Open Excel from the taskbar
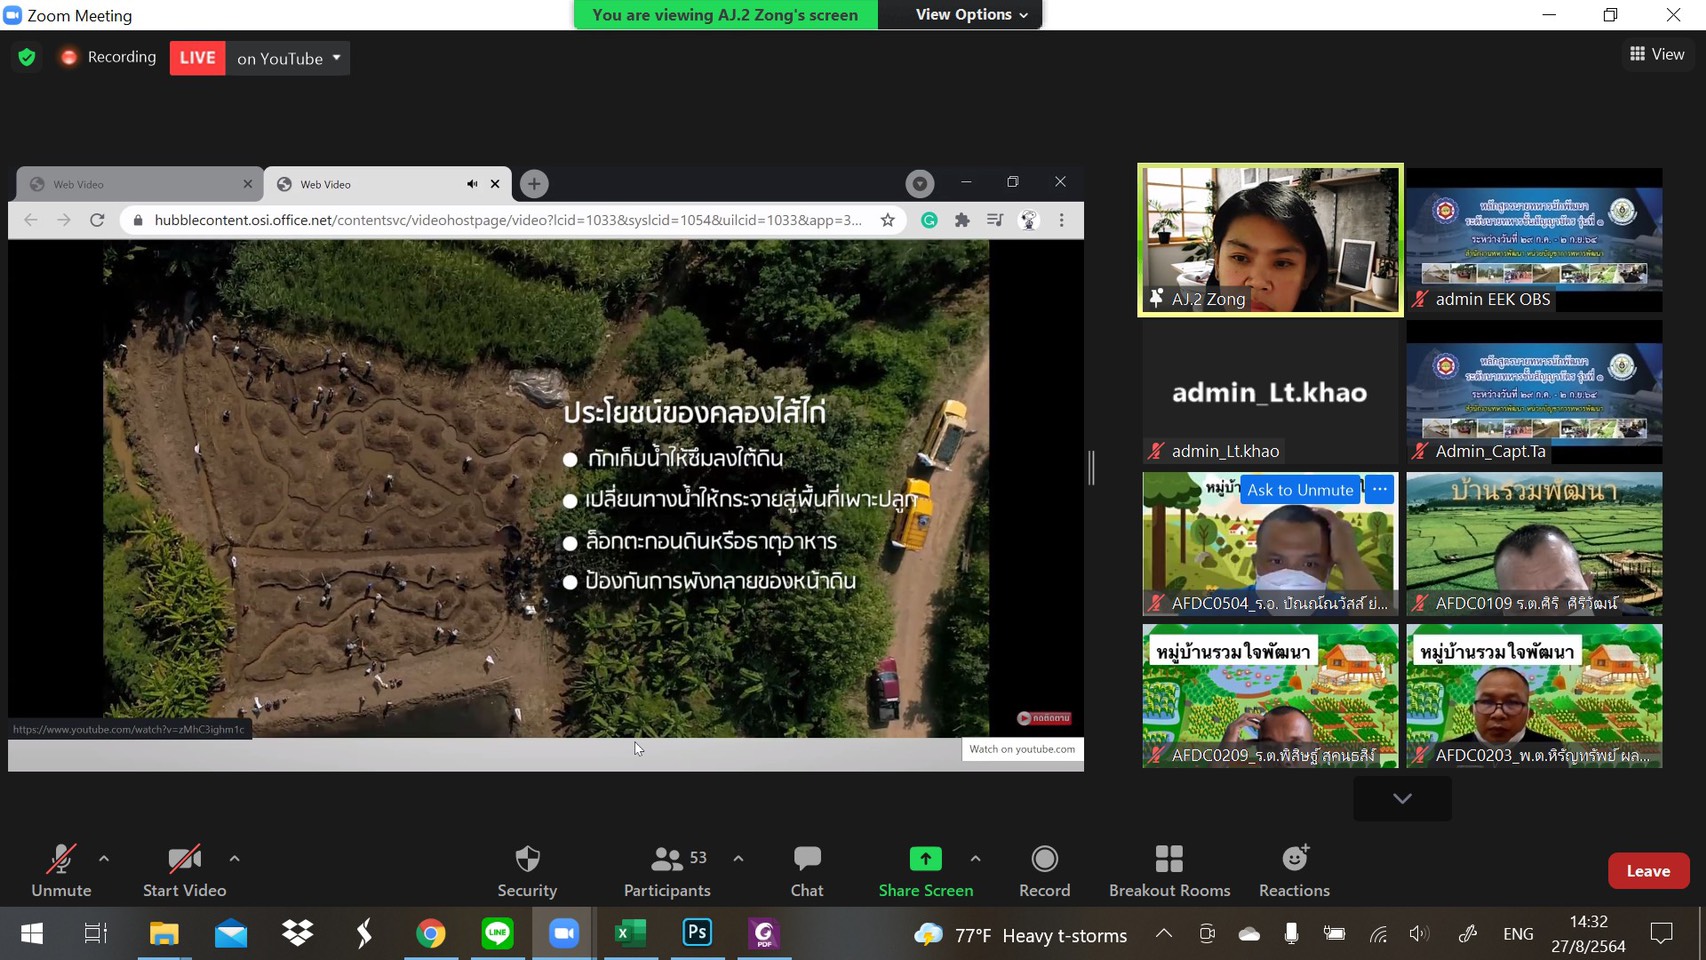The width and height of the screenshot is (1706, 960). (631, 933)
